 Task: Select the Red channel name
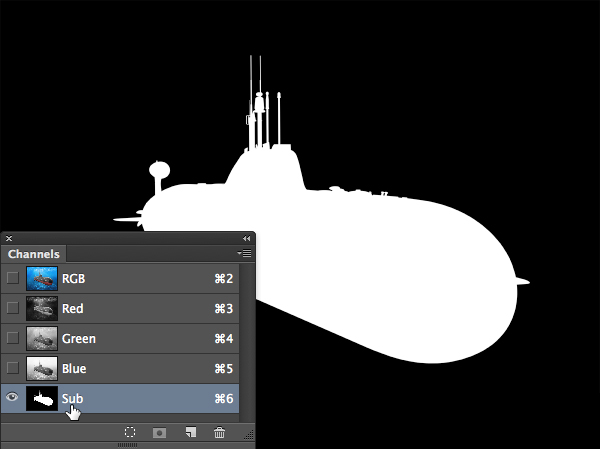(73, 309)
